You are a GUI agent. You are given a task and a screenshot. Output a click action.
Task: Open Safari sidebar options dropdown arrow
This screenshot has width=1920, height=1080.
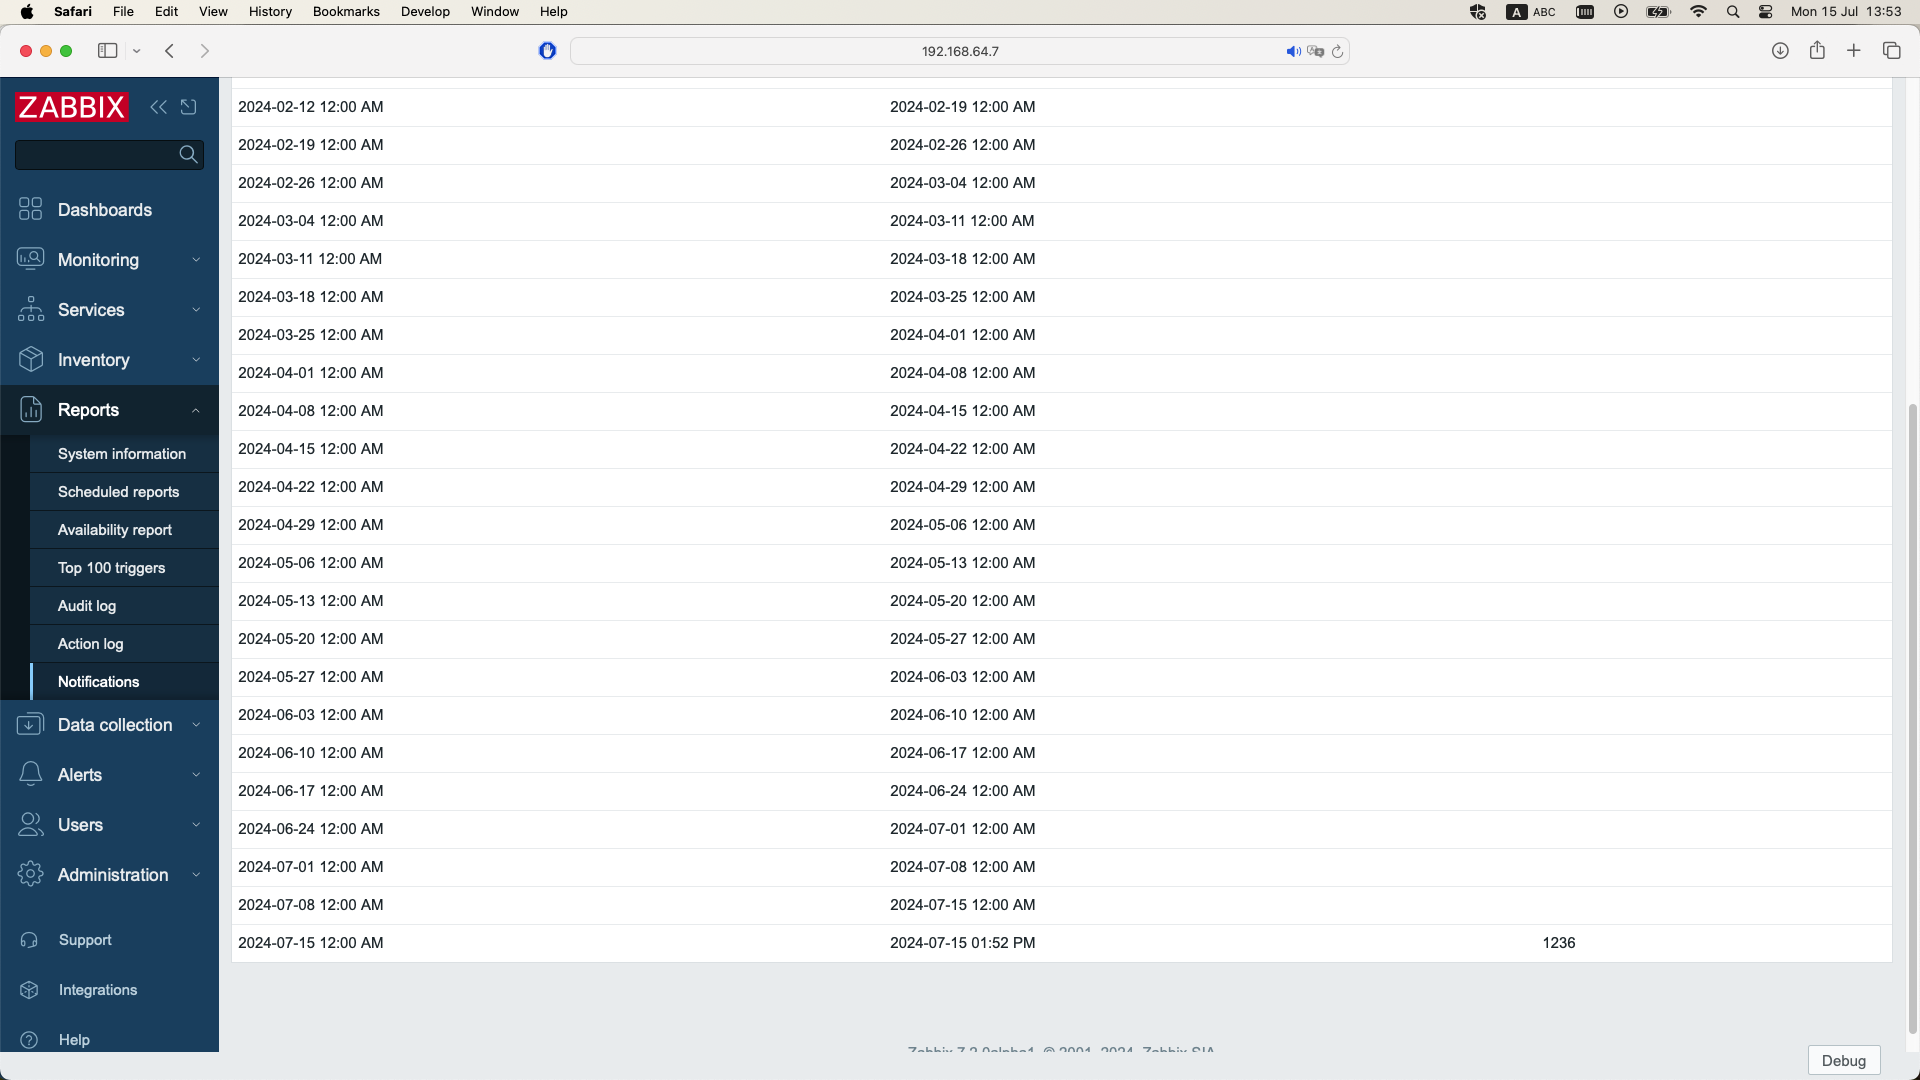tap(137, 51)
